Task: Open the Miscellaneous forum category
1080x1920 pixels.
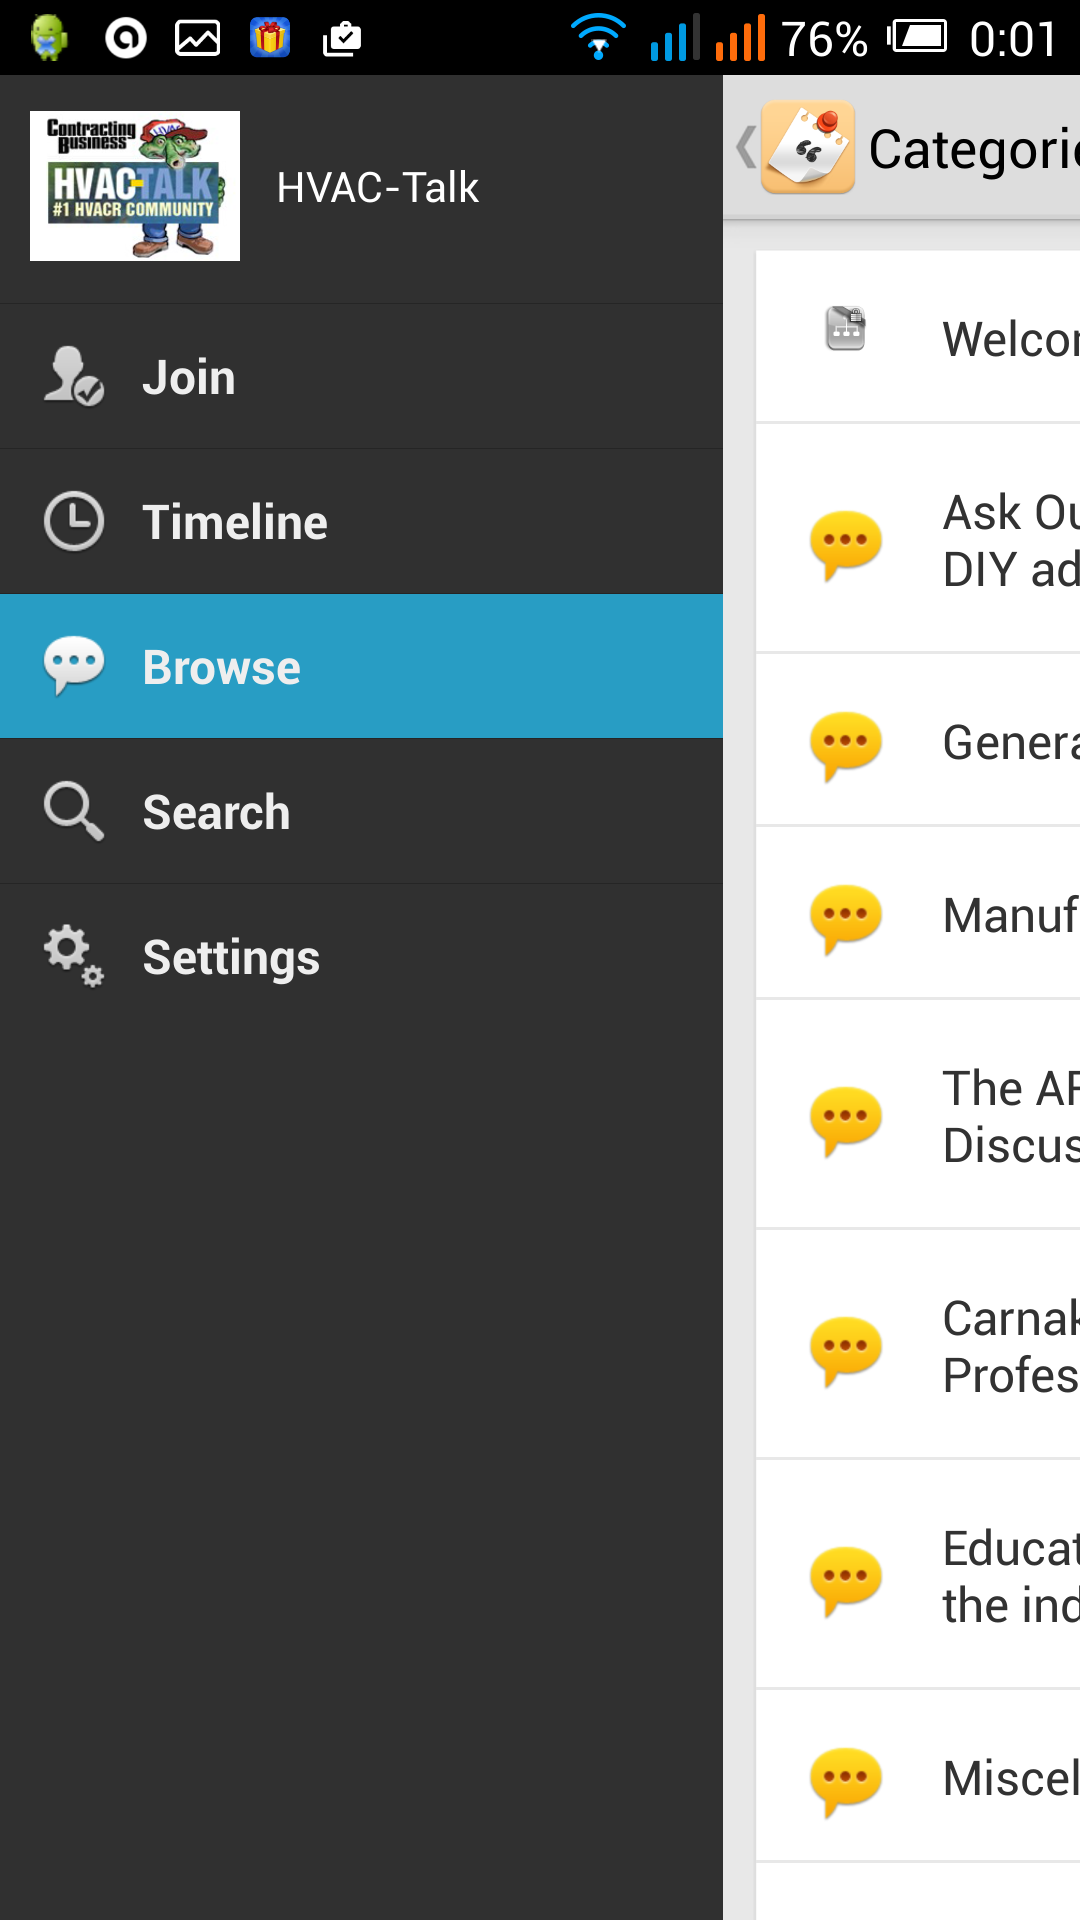Action: tap(1010, 1778)
